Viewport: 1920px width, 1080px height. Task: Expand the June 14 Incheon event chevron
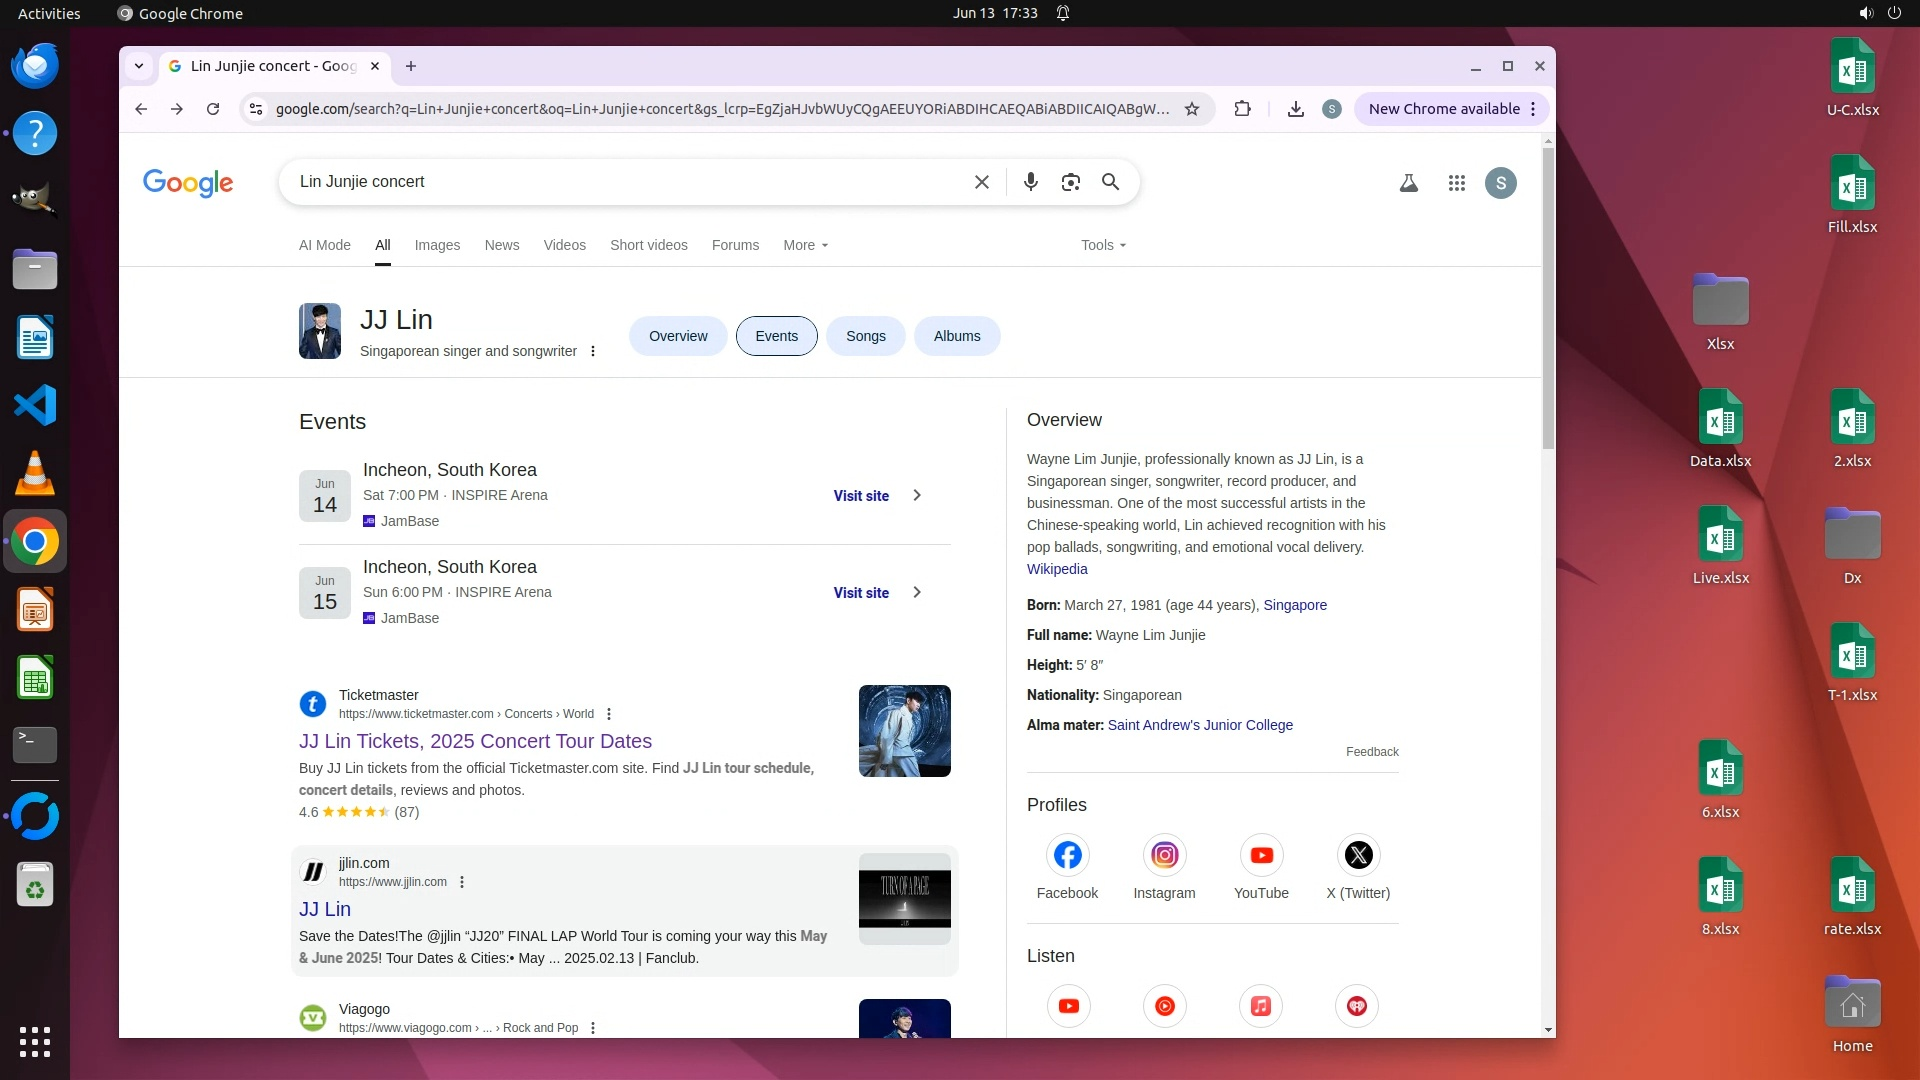tap(917, 496)
